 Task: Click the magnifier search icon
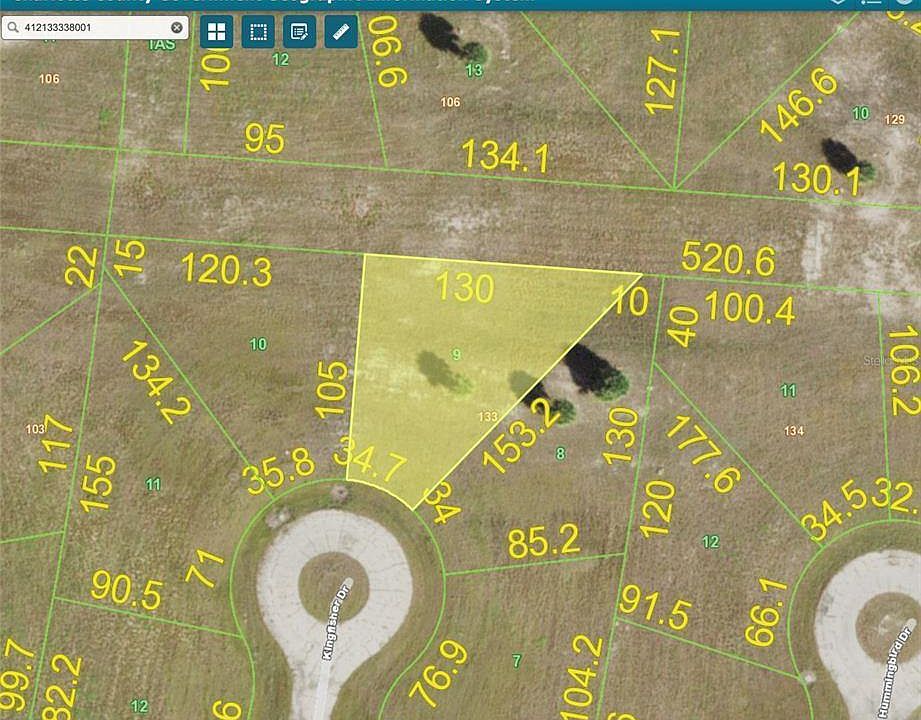(13, 28)
